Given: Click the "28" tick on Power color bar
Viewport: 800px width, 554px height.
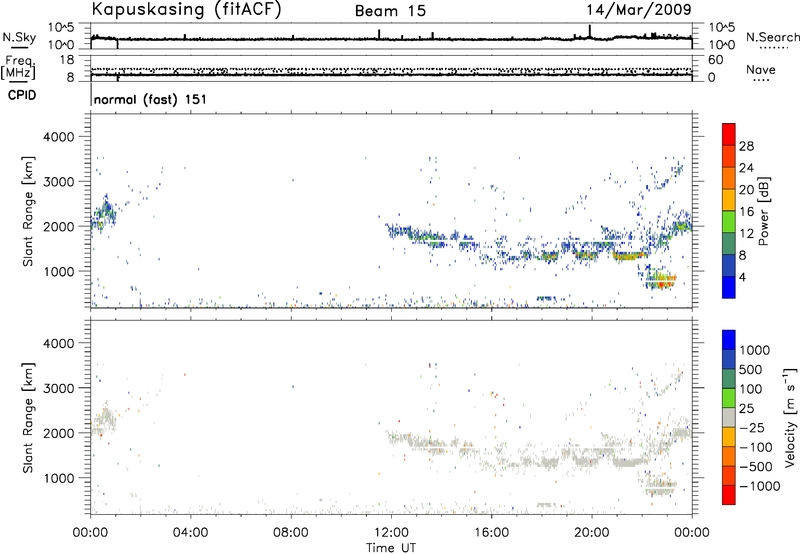Looking at the screenshot, I should point(746,146).
